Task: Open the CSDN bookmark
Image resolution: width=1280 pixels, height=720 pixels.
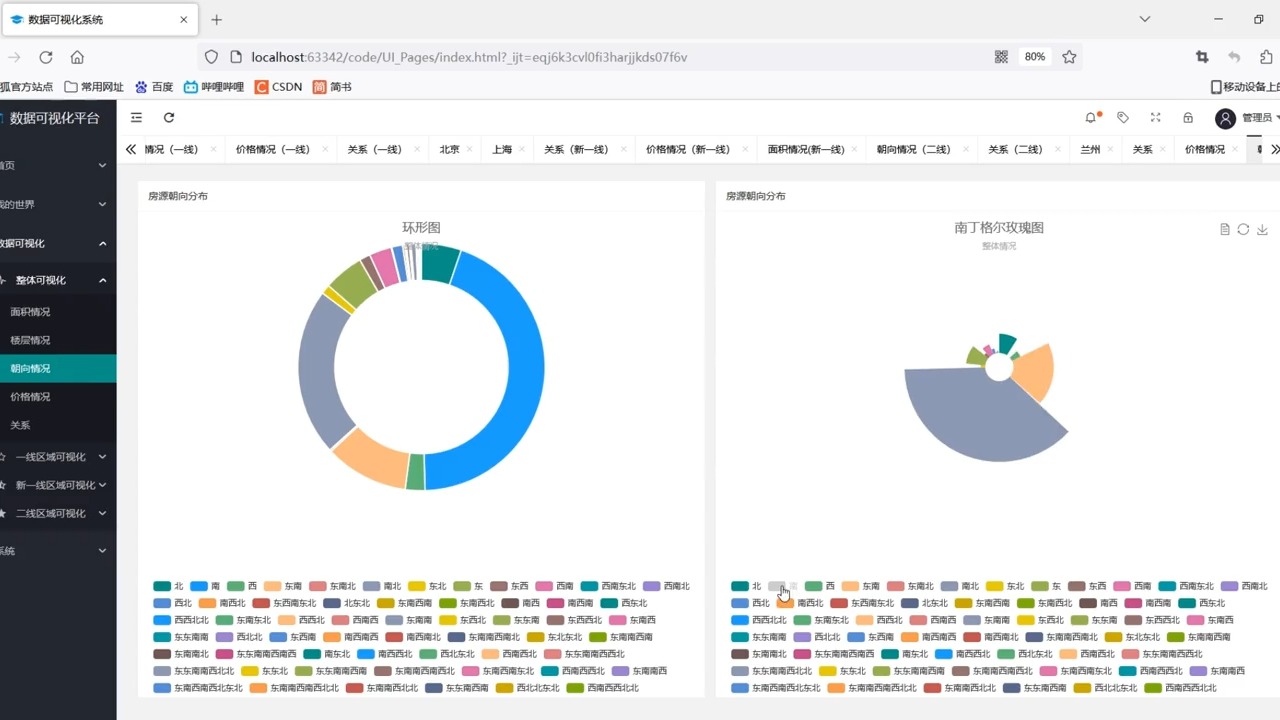Action: 278,87
